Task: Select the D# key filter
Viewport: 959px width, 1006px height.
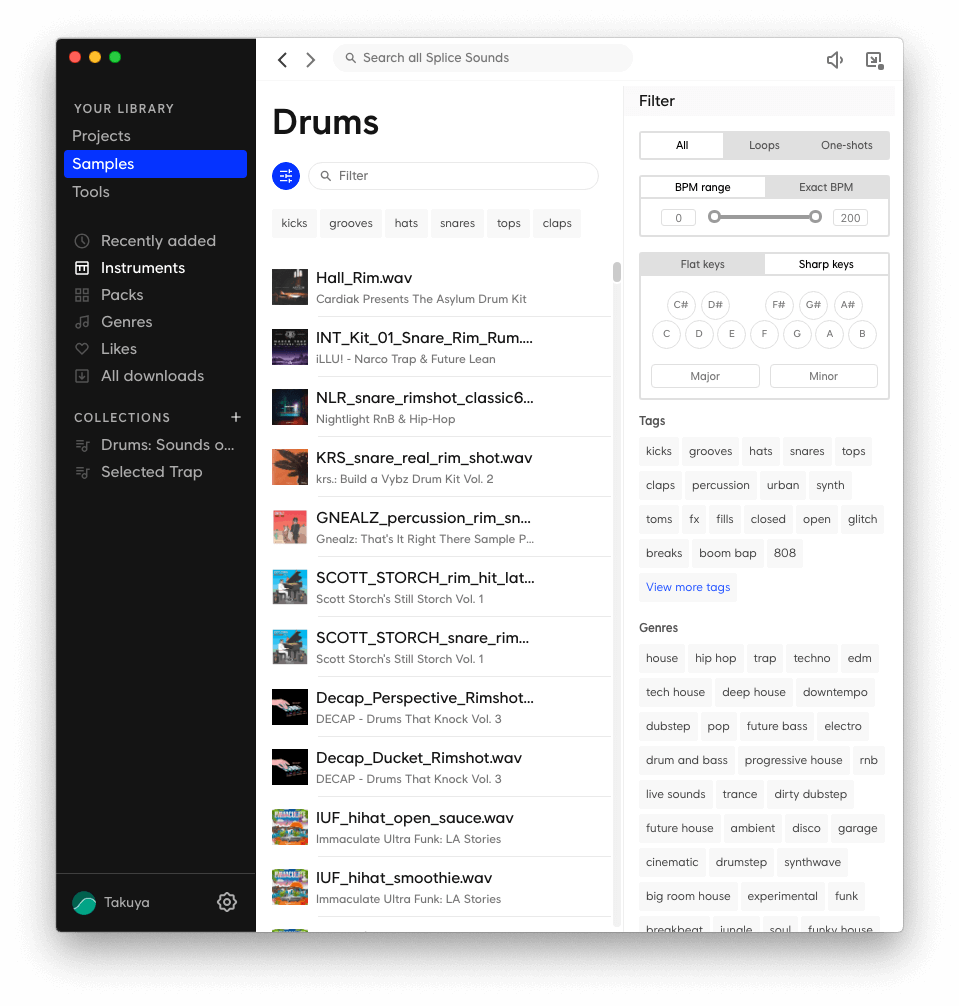Action: [x=714, y=305]
